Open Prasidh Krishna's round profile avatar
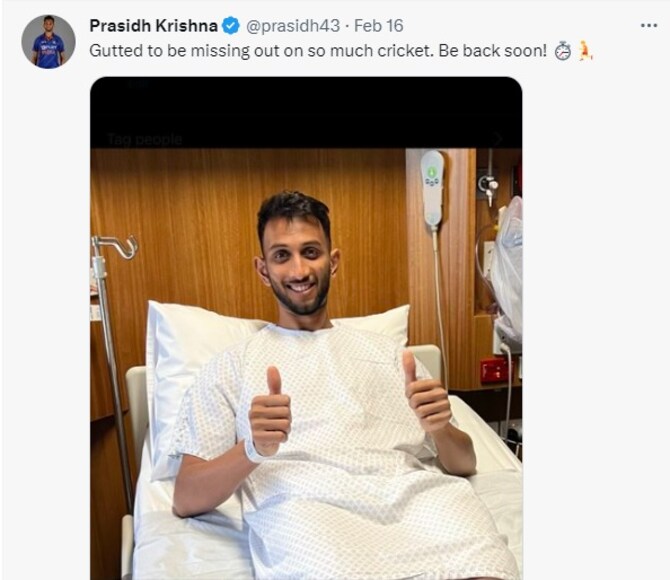670x580 pixels. pos(48,41)
